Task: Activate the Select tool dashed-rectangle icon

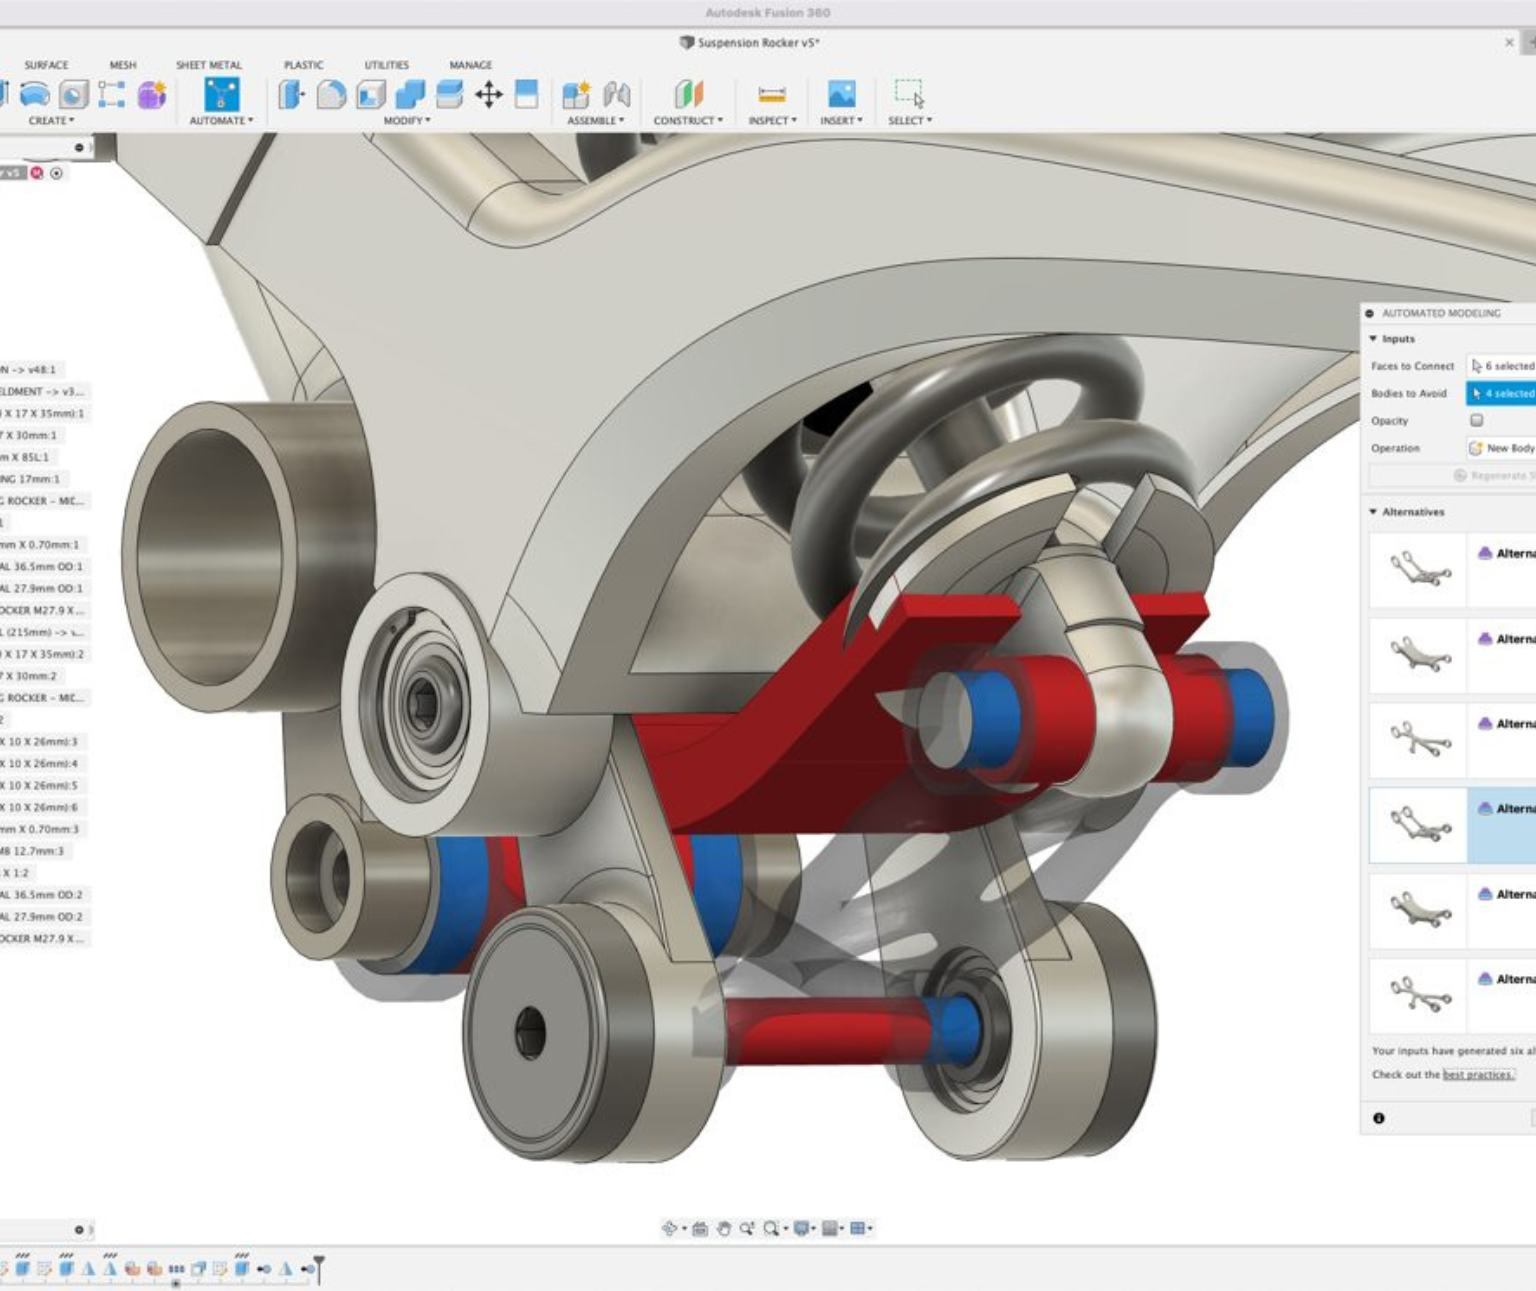Action: point(908,94)
